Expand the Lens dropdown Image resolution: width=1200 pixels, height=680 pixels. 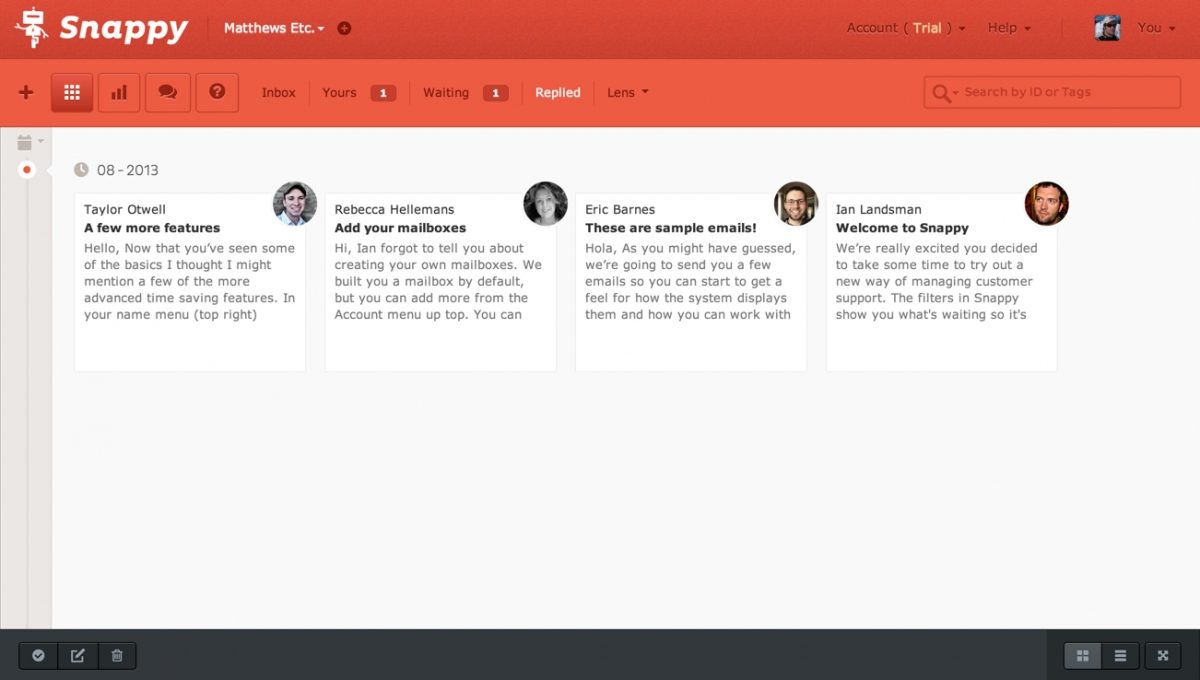[628, 92]
